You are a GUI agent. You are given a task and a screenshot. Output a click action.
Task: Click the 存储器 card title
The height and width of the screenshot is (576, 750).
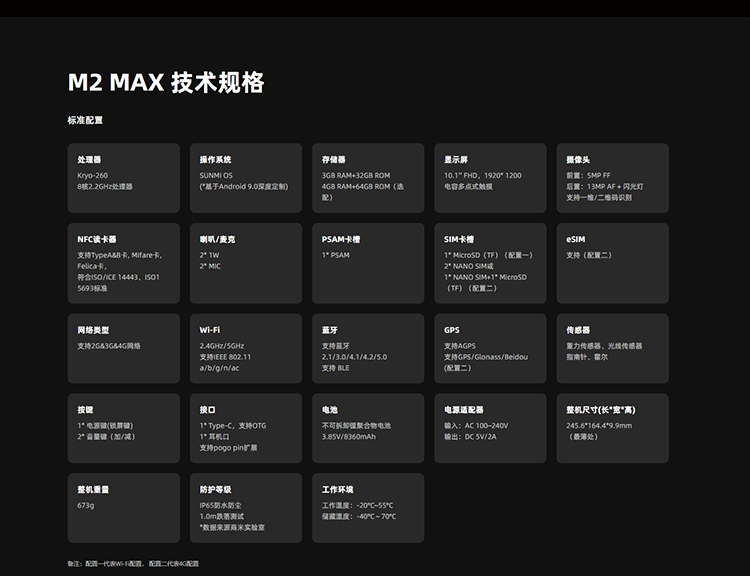coord(333,159)
